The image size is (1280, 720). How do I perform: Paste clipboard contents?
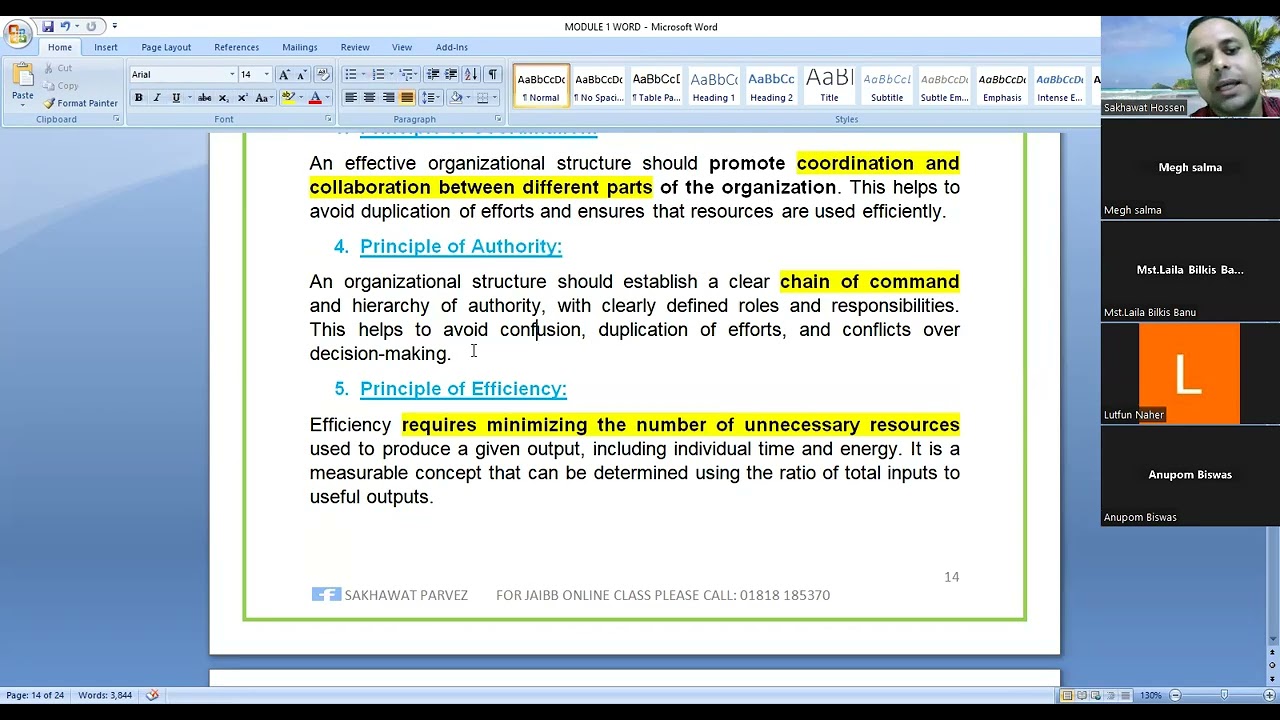pos(22,84)
